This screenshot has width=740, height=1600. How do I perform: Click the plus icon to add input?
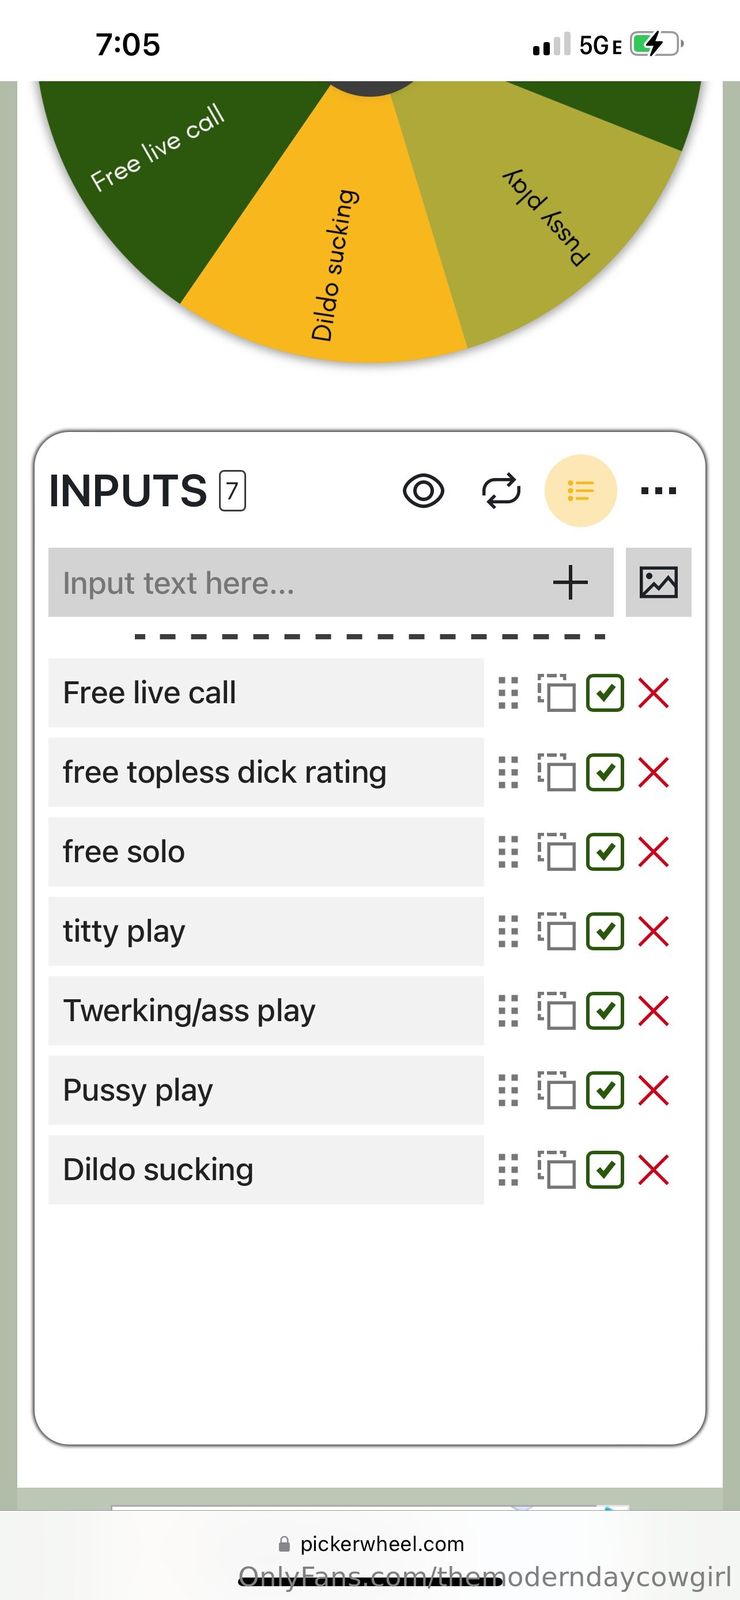(570, 582)
